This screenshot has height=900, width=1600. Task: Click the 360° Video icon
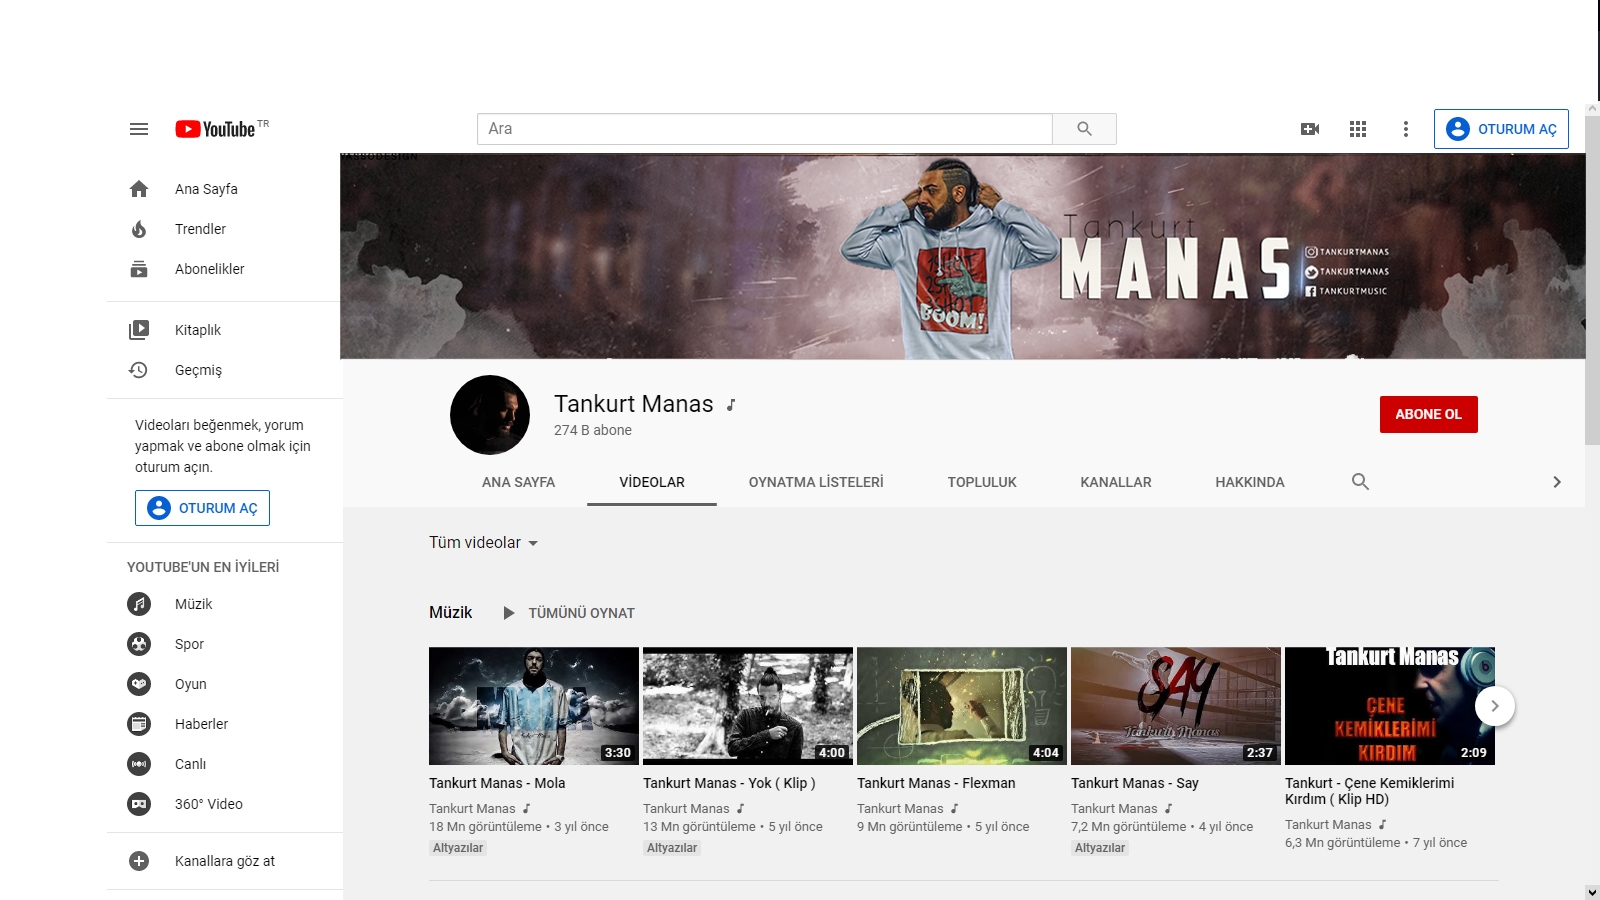[x=139, y=804]
